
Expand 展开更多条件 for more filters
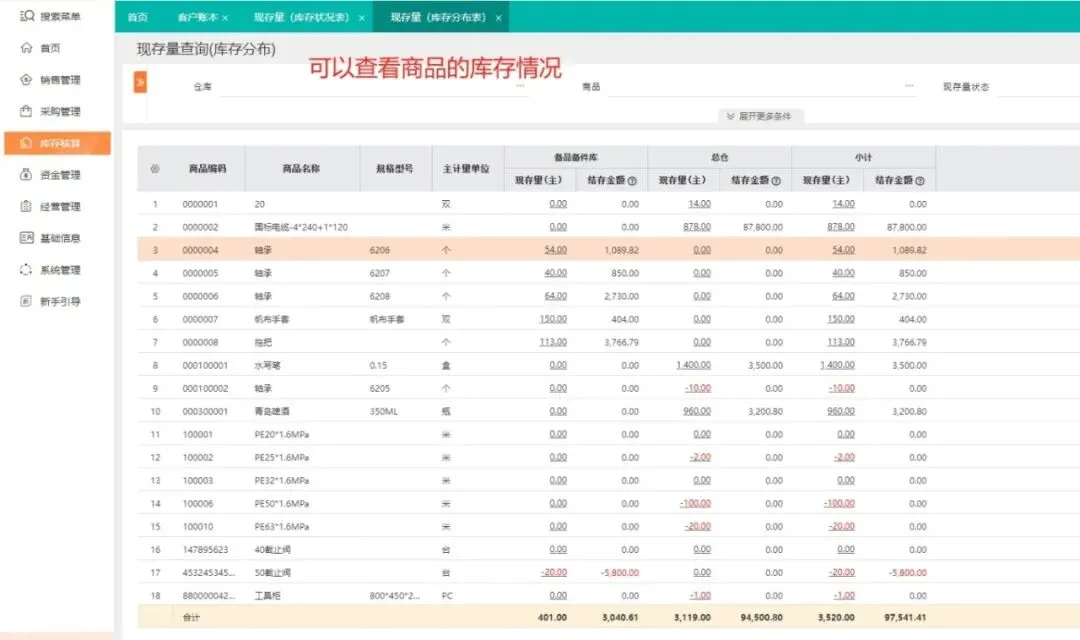coord(759,116)
